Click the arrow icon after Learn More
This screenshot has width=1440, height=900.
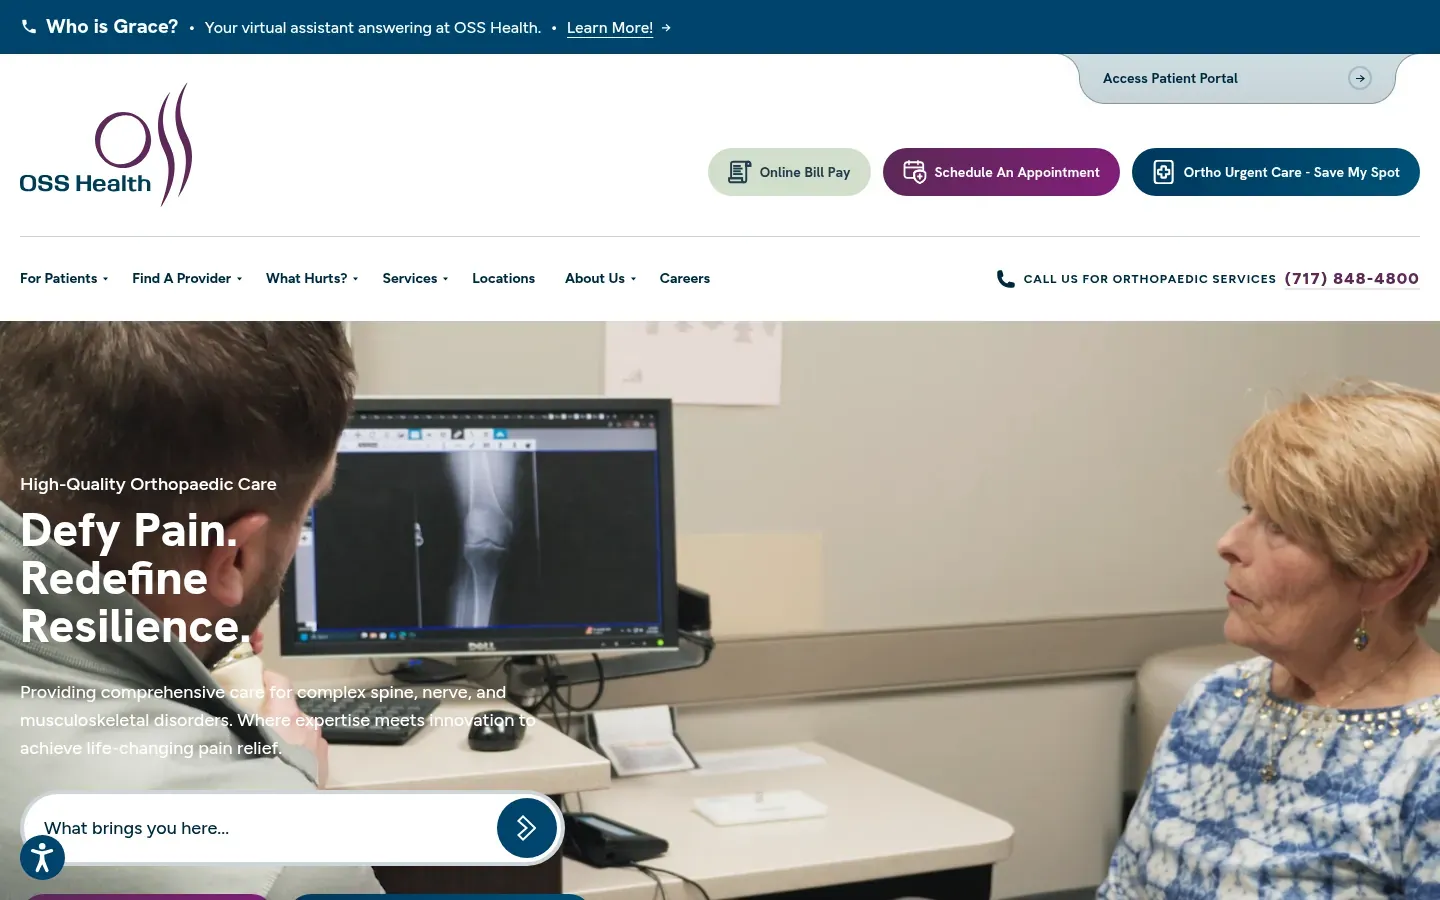[666, 28]
